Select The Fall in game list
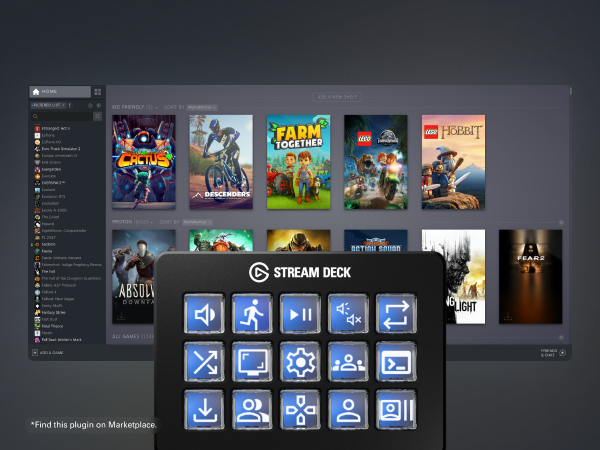Screen dimensions: 600x450 (48, 272)
